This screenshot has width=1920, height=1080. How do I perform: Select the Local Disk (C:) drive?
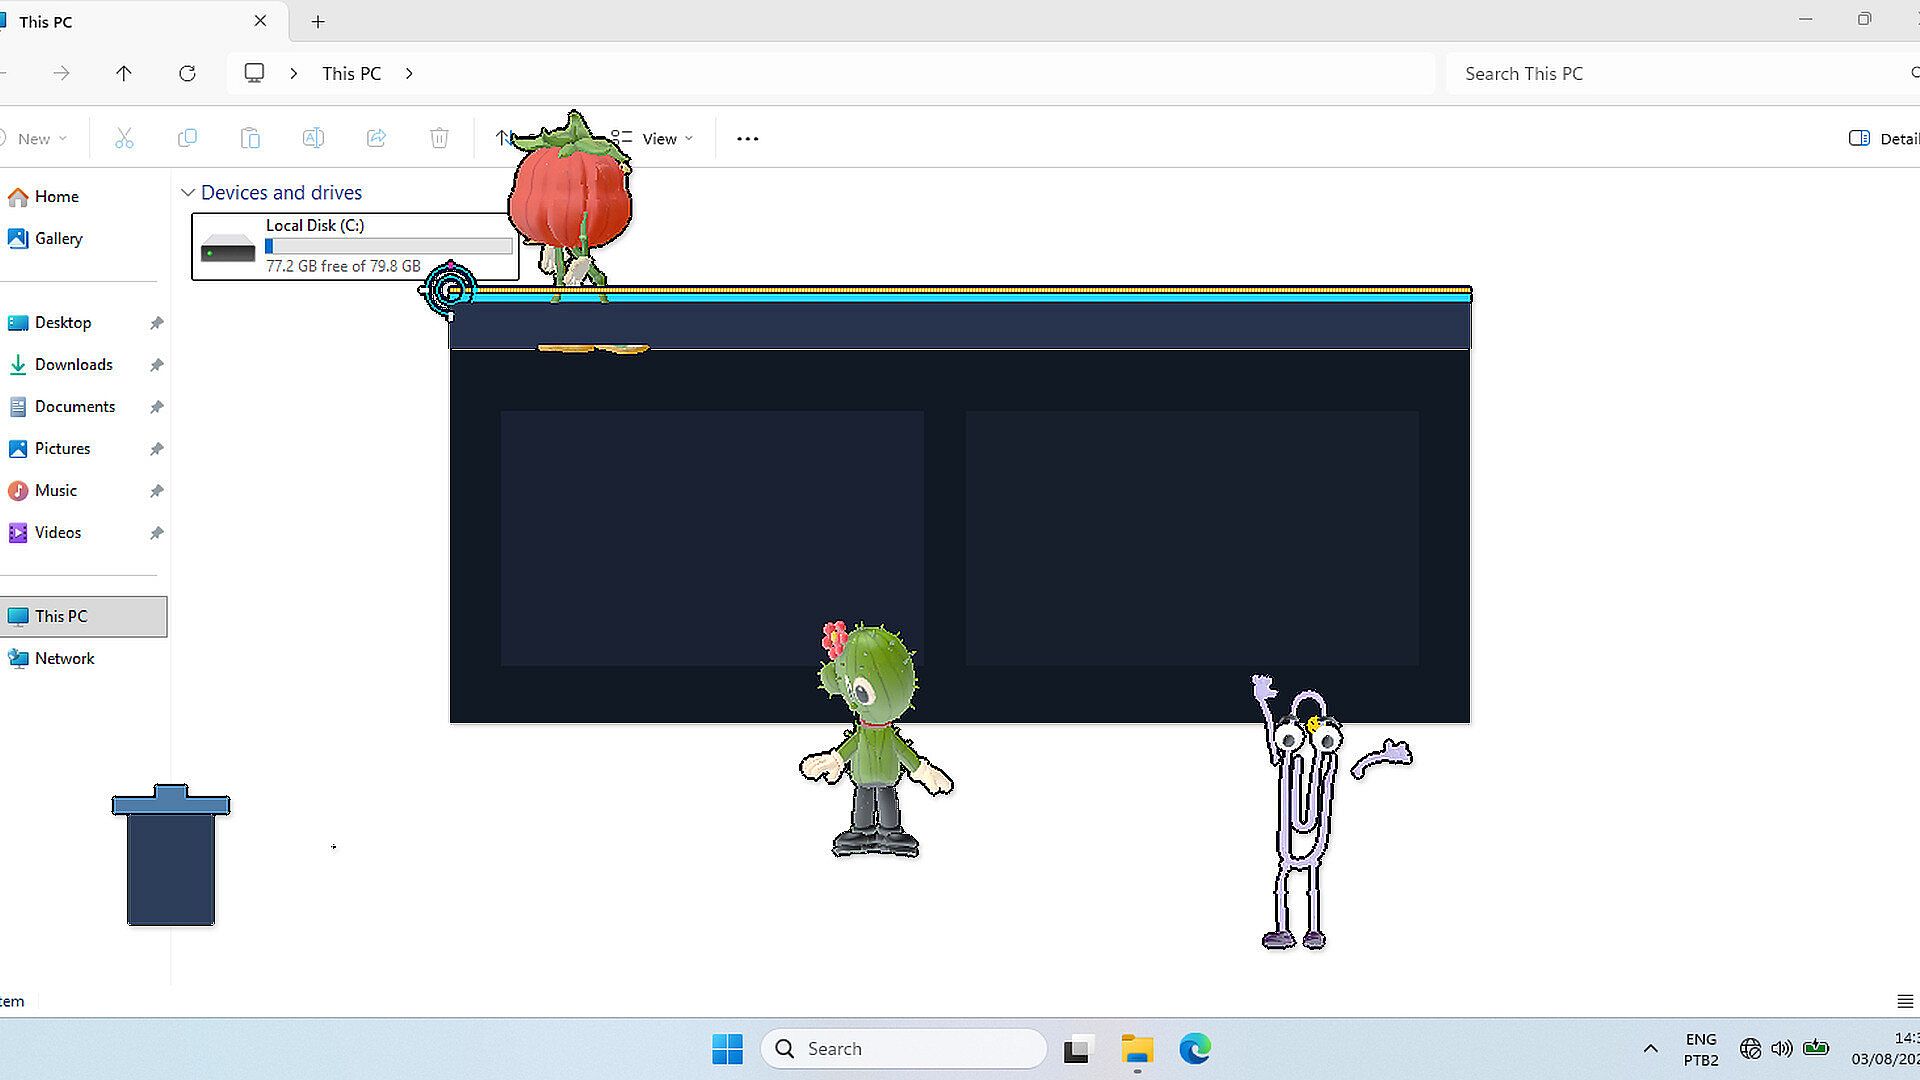355,246
